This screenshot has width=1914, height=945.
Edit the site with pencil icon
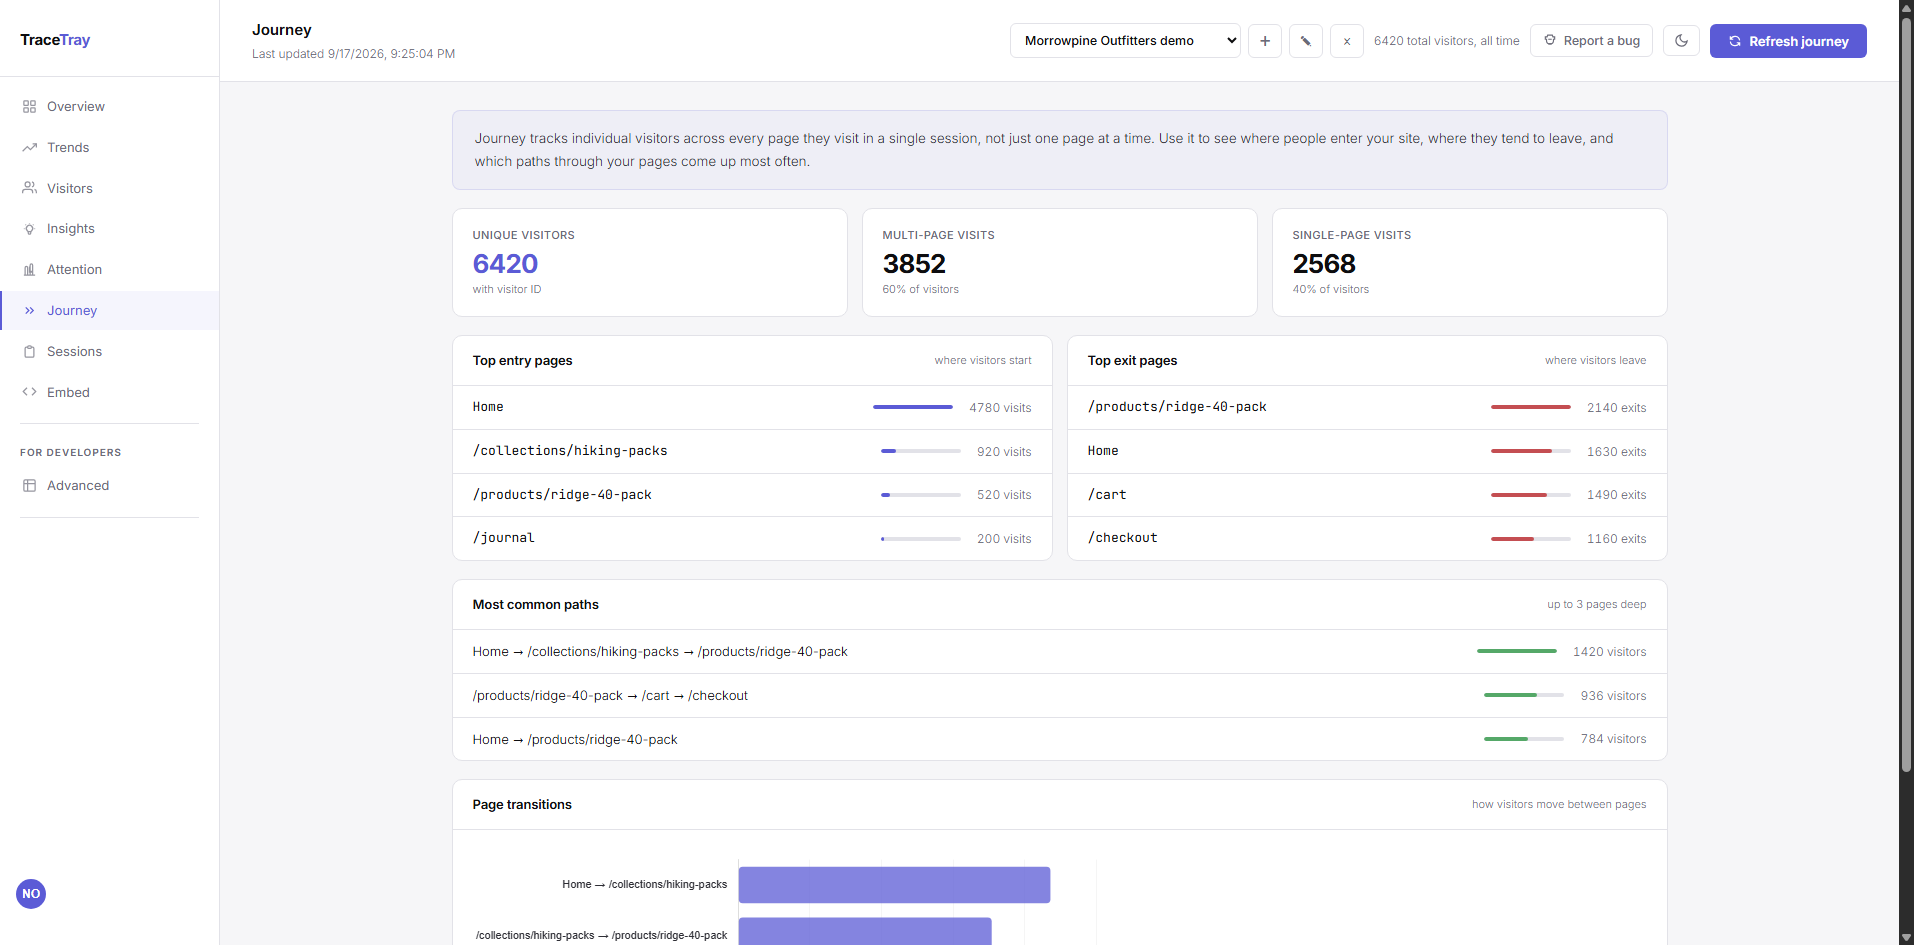click(x=1306, y=41)
